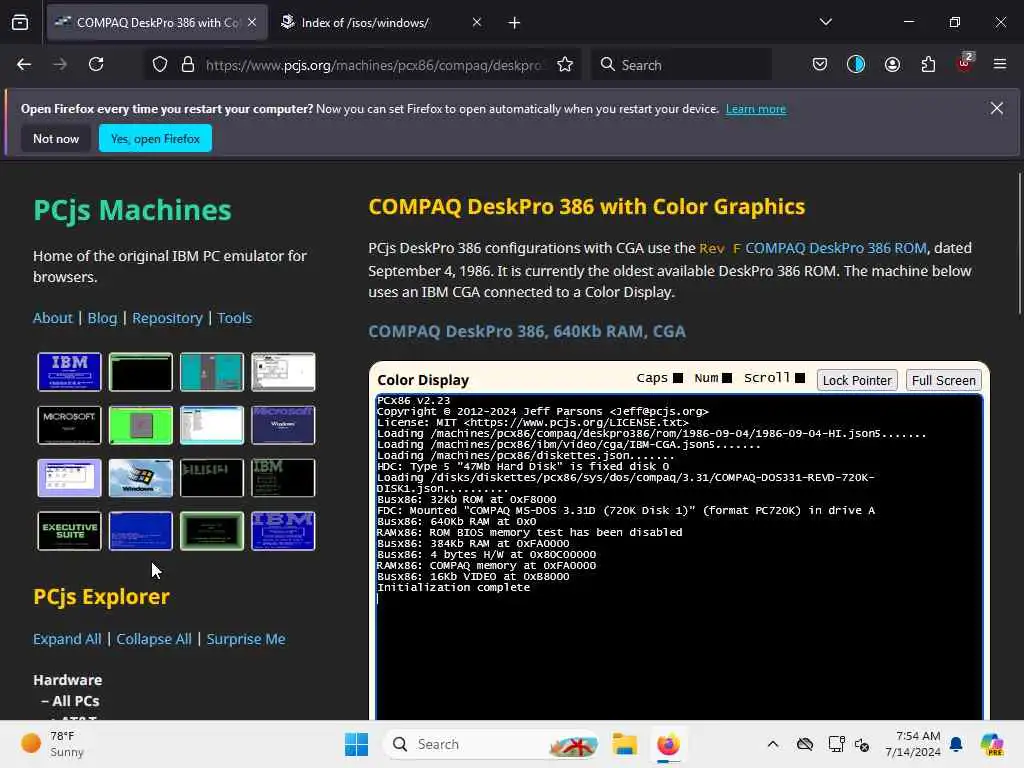Image resolution: width=1024 pixels, height=768 pixels.
Task: Open the Windows flag logo thumbnail
Action: (x=140, y=478)
